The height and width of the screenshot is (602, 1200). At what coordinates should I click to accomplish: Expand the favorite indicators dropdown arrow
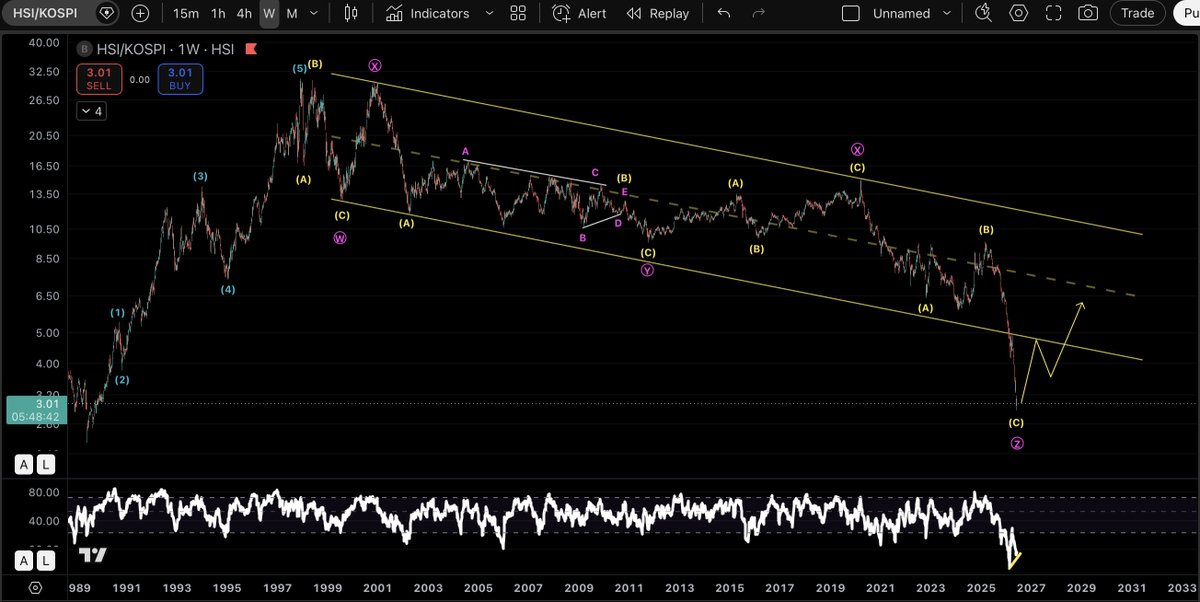pyautogui.click(x=488, y=13)
